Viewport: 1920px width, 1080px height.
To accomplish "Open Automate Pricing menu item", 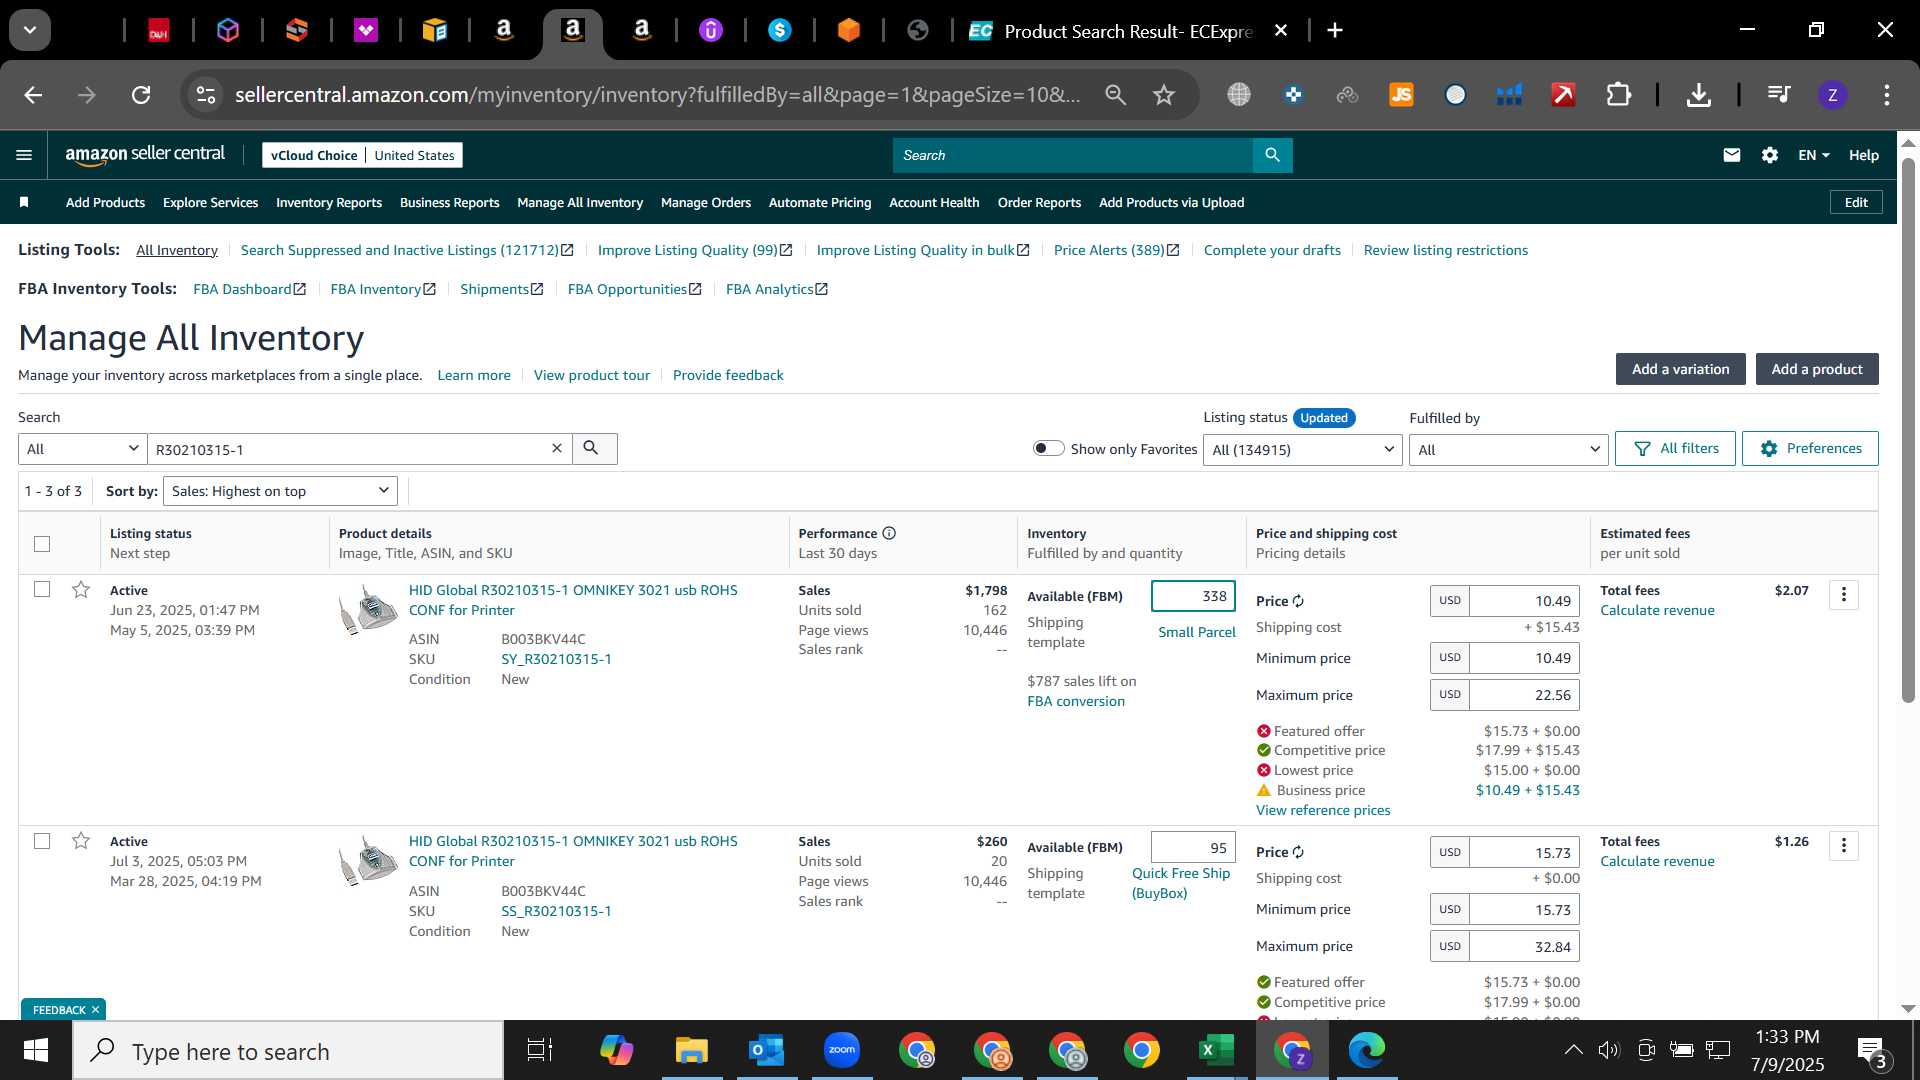I will point(820,202).
